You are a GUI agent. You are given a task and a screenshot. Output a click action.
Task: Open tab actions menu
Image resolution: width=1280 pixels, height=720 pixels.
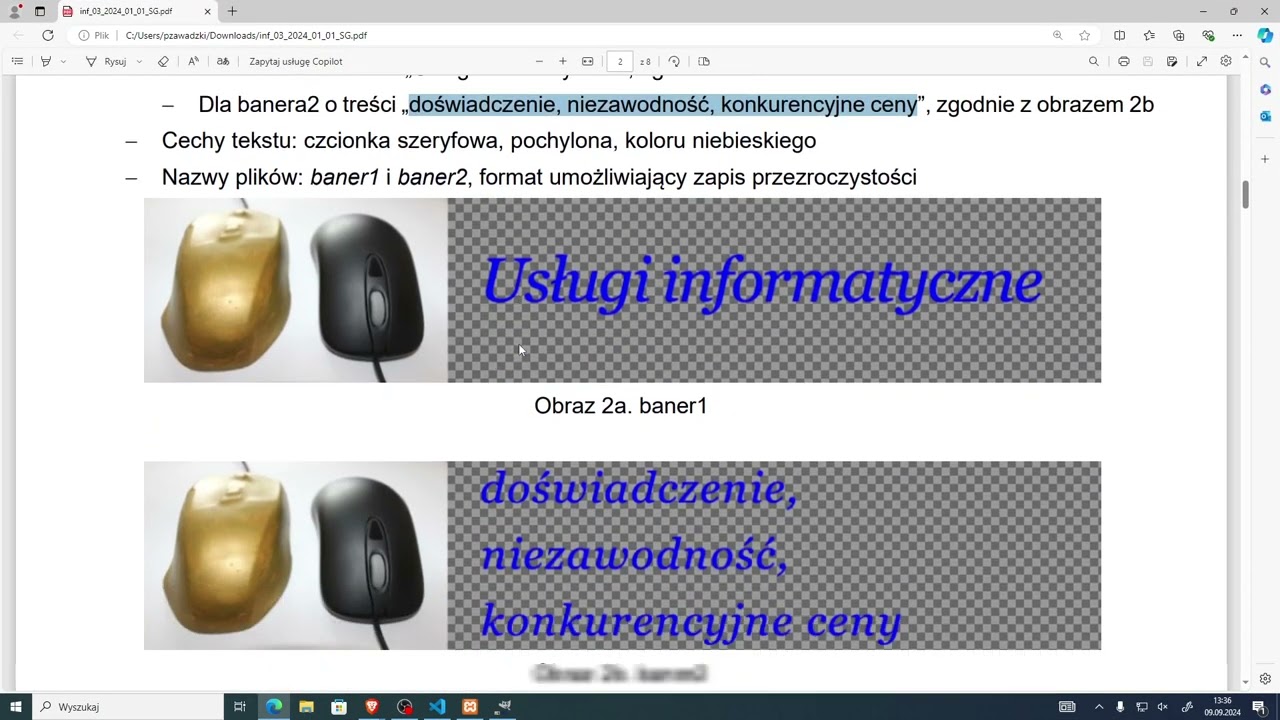coord(40,11)
